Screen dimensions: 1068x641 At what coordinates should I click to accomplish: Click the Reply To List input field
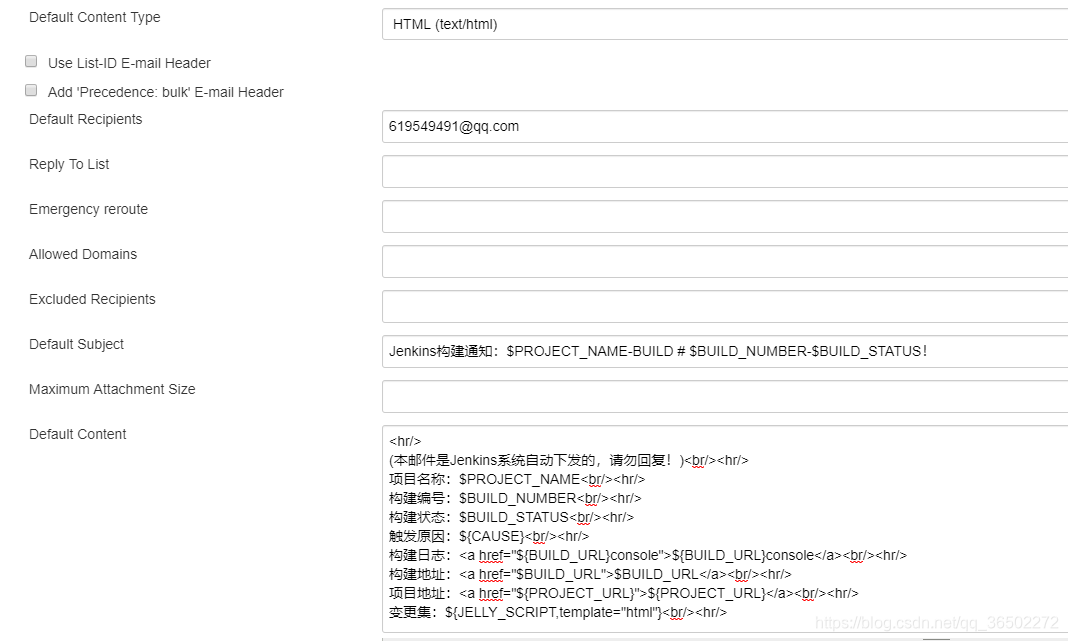click(x=725, y=172)
